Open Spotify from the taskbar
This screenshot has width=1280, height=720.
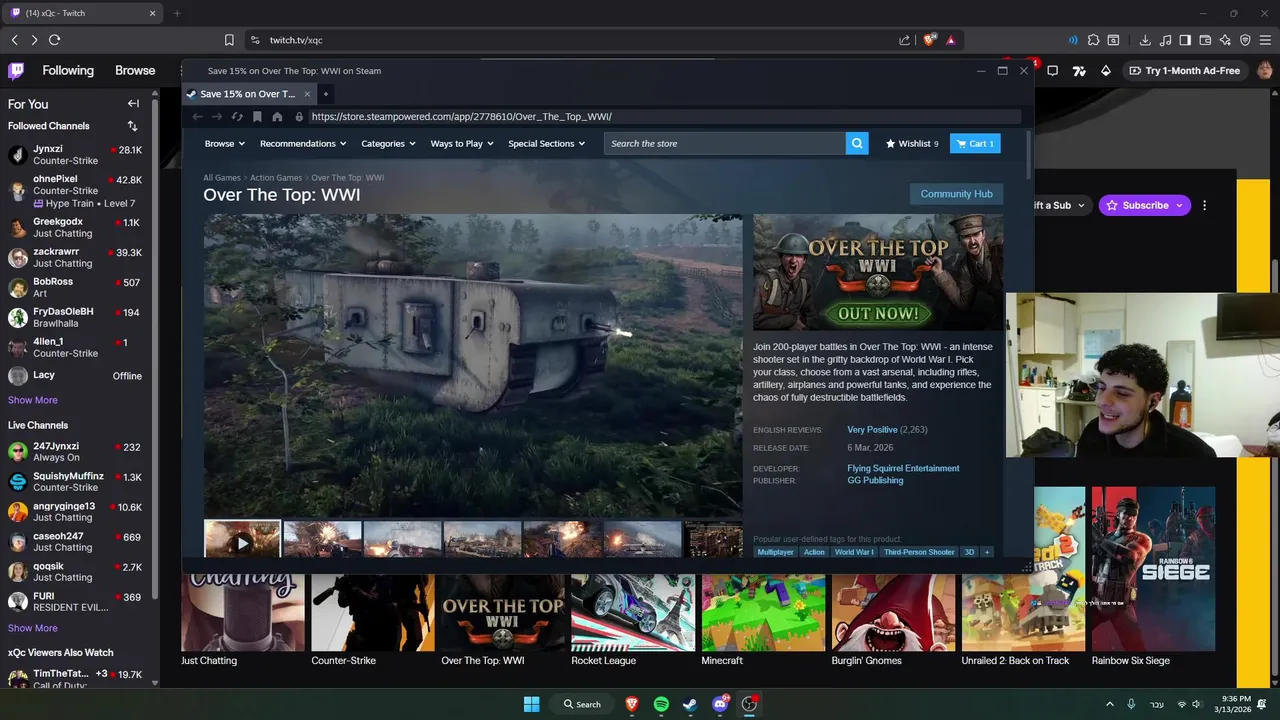pyautogui.click(x=661, y=704)
